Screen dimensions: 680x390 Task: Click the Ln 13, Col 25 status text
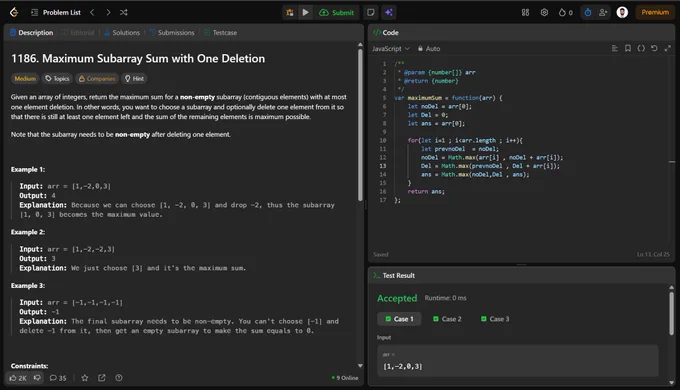pyautogui.click(x=653, y=254)
